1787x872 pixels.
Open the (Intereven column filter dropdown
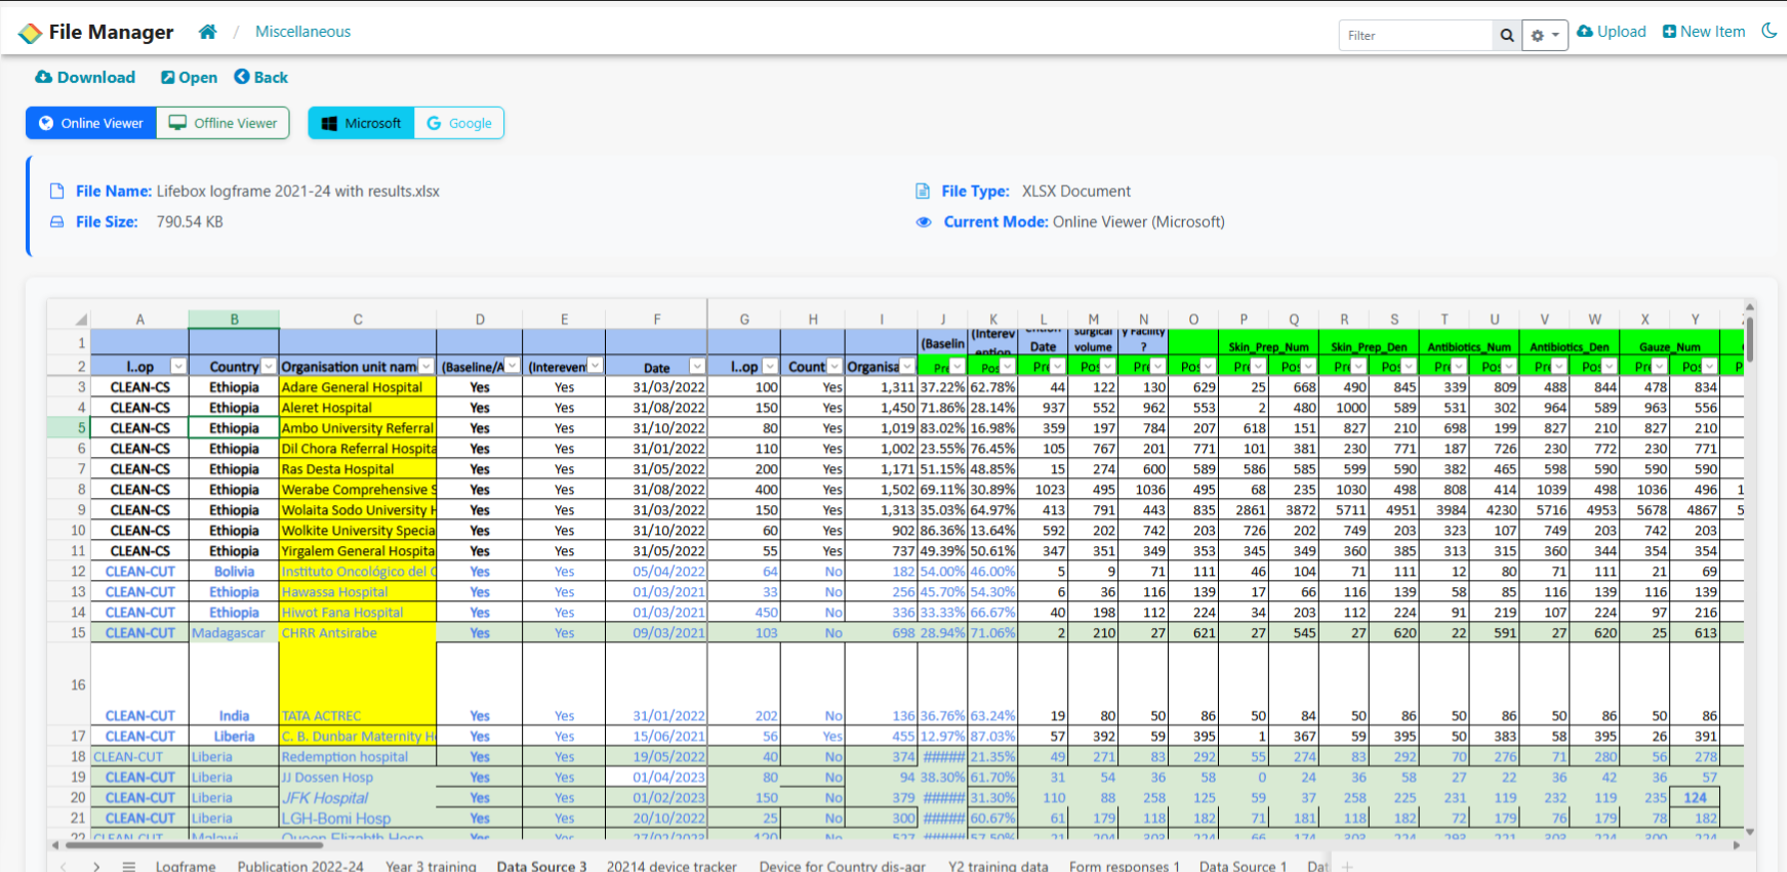595,366
